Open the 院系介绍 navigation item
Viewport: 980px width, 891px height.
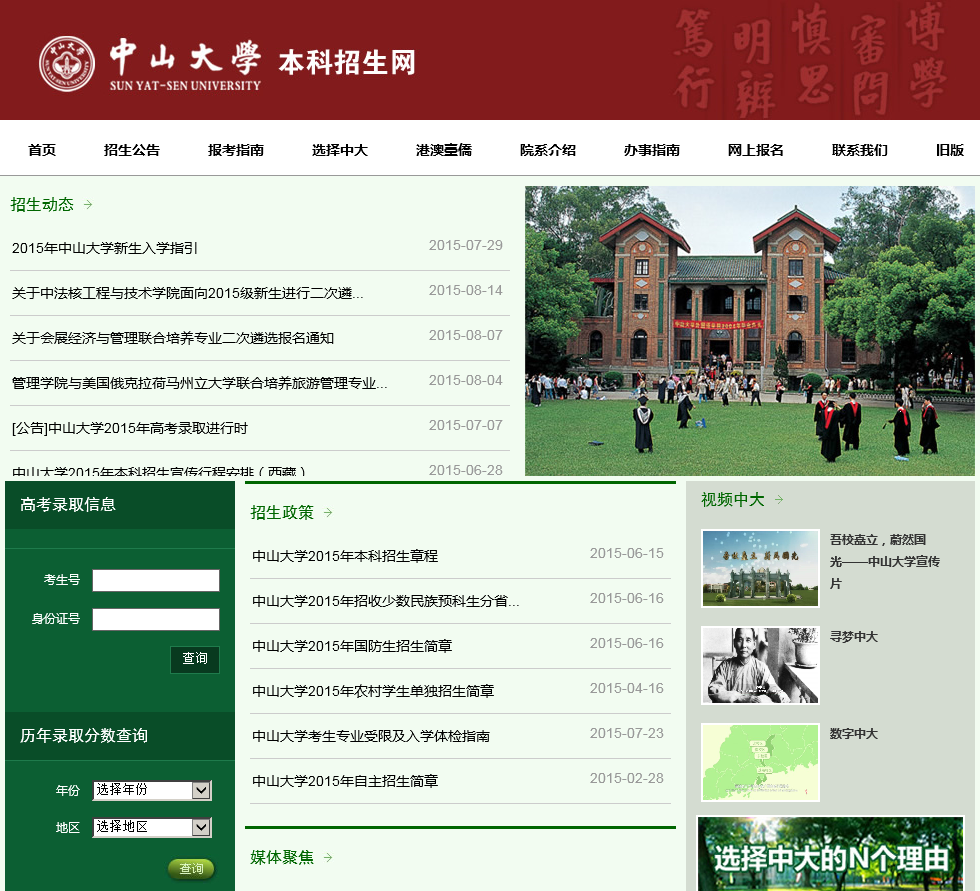(548, 150)
